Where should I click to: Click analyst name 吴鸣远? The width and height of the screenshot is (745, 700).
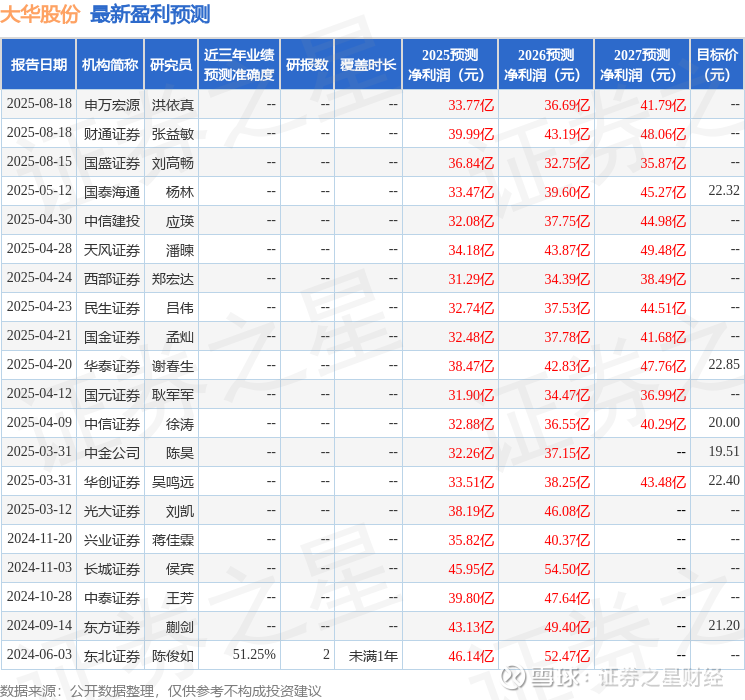click(x=172, y=481)
